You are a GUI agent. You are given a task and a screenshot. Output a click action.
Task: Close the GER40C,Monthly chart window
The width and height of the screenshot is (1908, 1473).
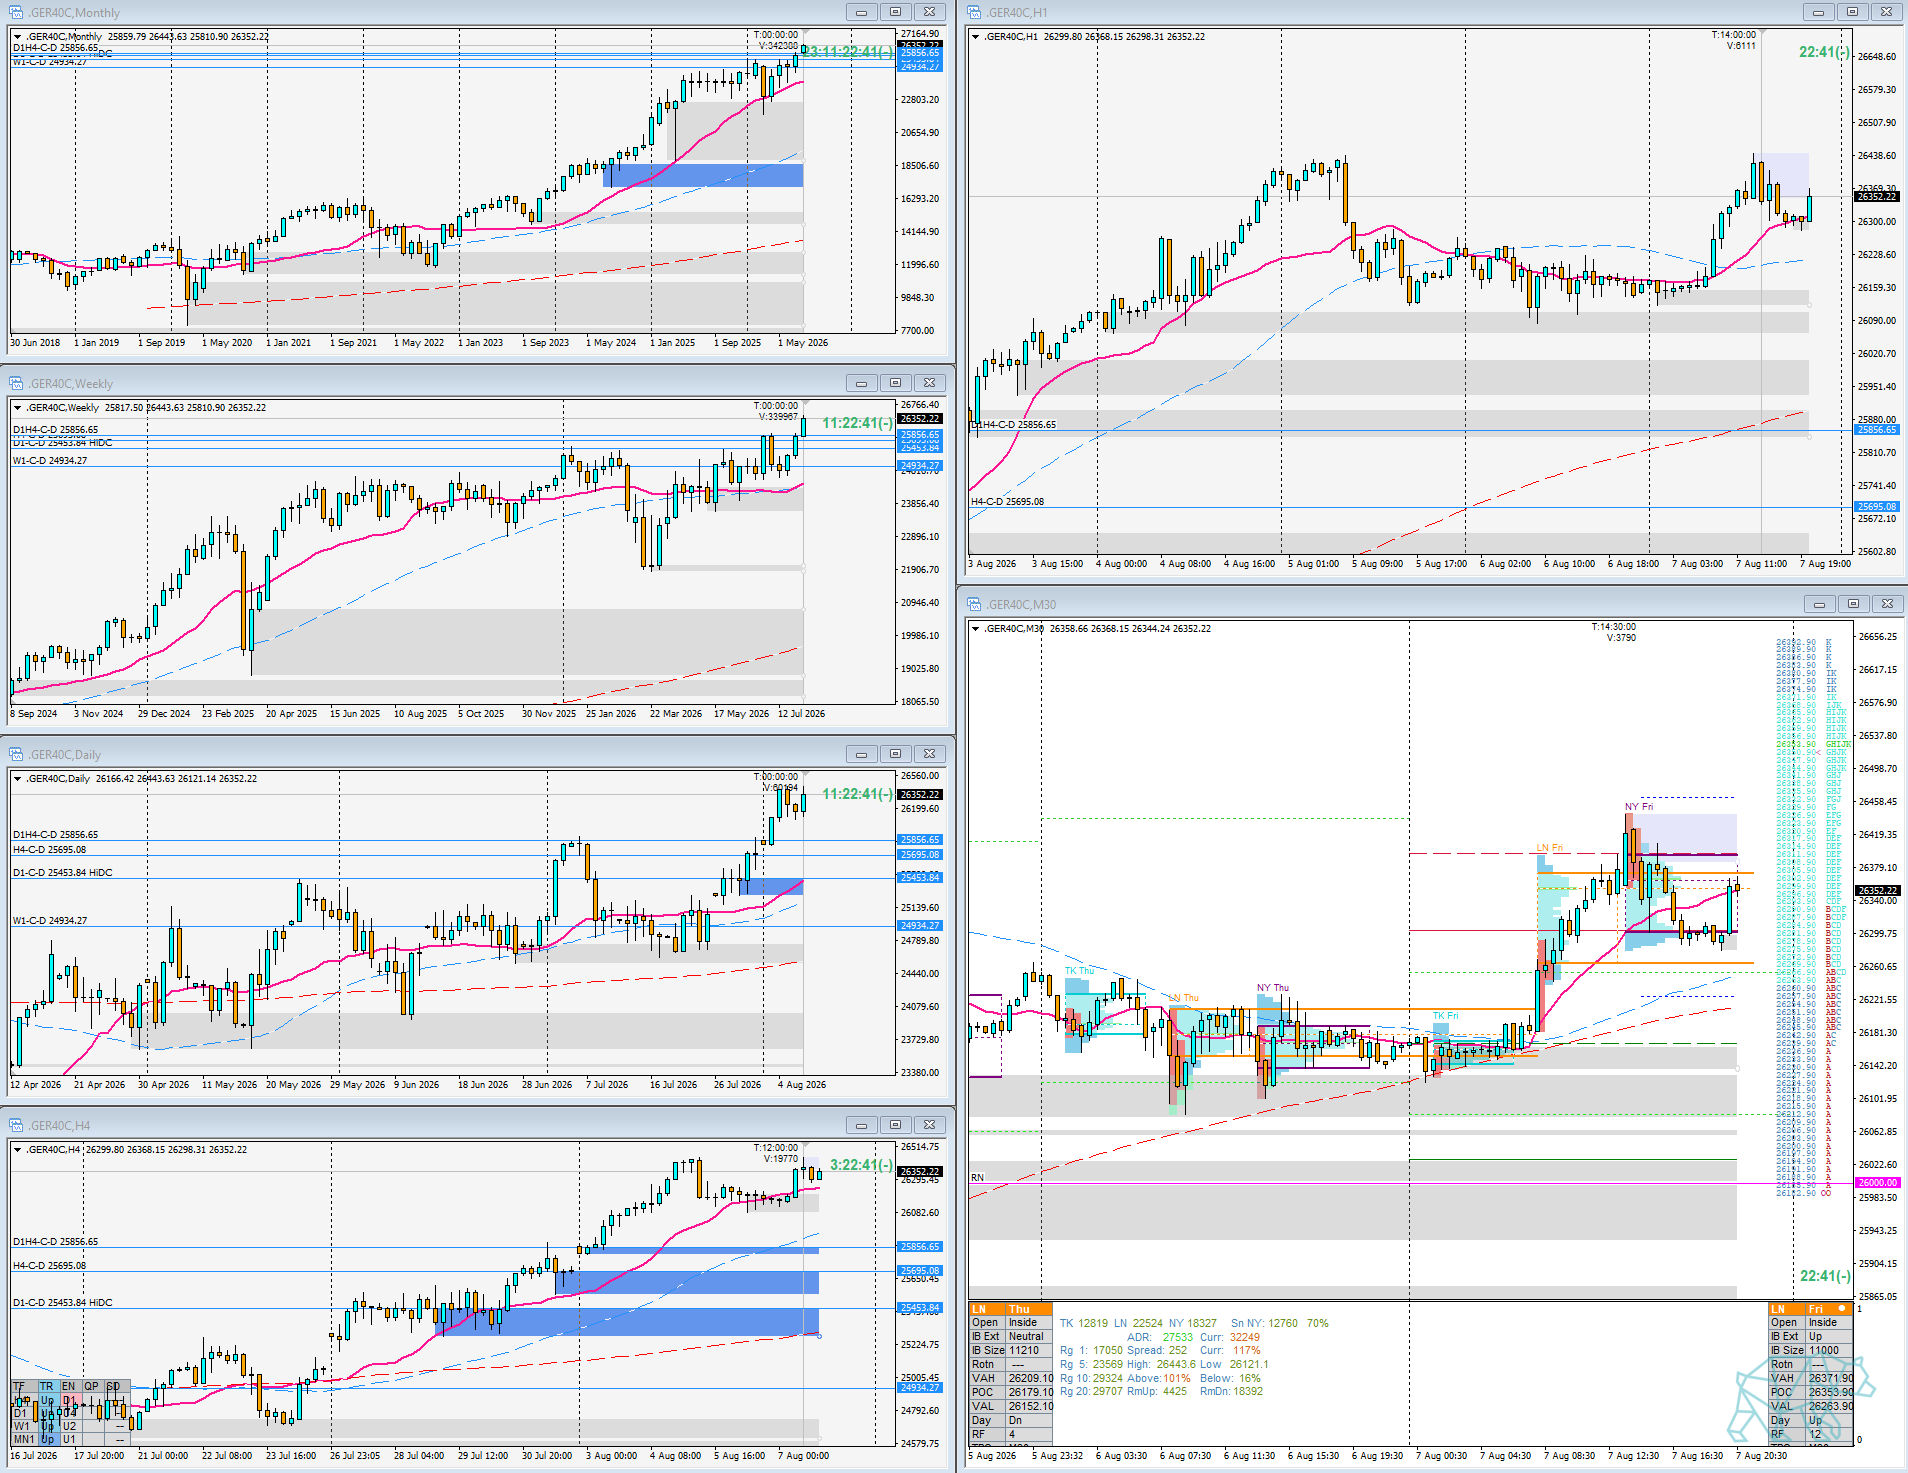point(929,12)
